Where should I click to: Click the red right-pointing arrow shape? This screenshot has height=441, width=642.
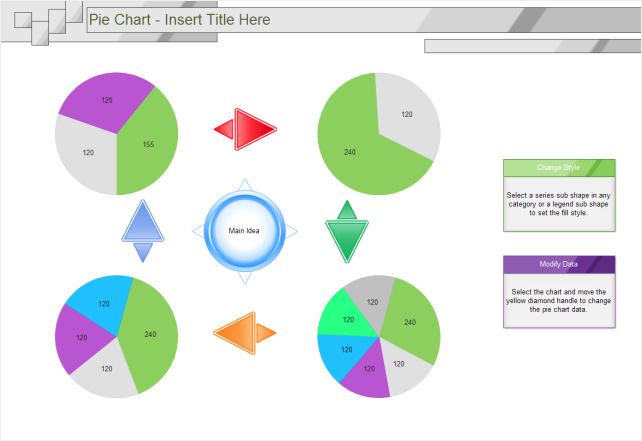(x=246, y=129)
